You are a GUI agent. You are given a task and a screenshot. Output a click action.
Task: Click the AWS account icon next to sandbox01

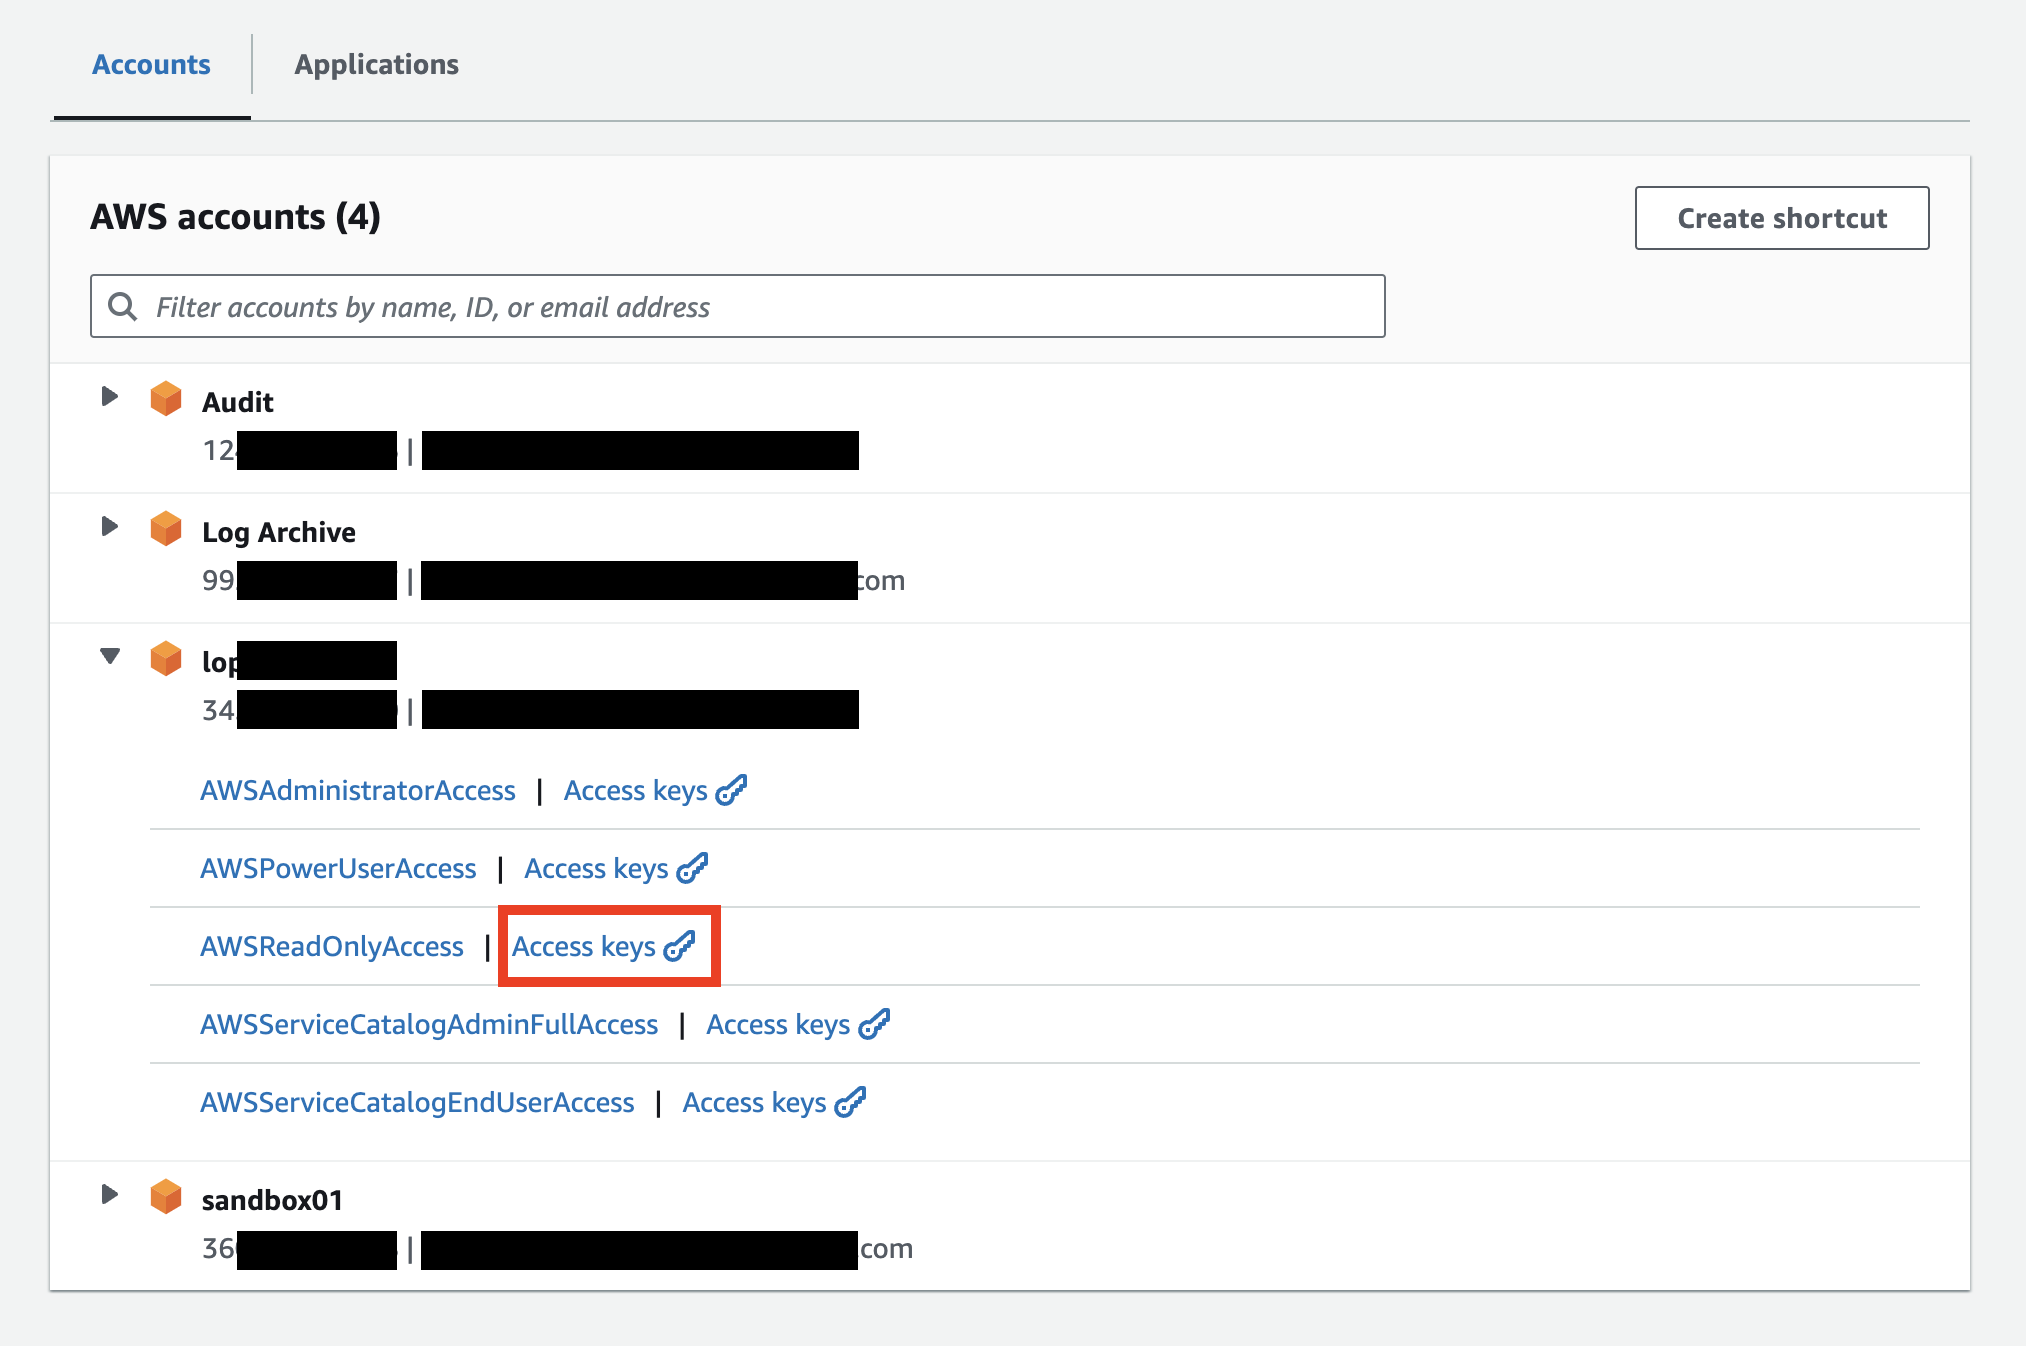pyautogui.click(x=166, y=1196)
